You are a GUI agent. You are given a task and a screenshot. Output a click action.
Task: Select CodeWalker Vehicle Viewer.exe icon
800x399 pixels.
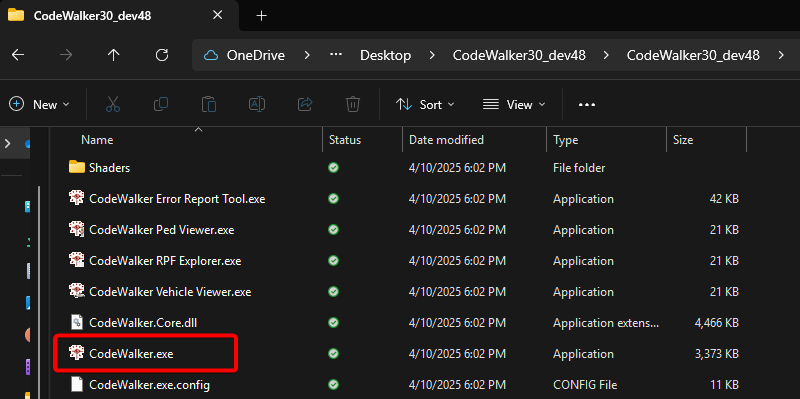coord(77,291)
